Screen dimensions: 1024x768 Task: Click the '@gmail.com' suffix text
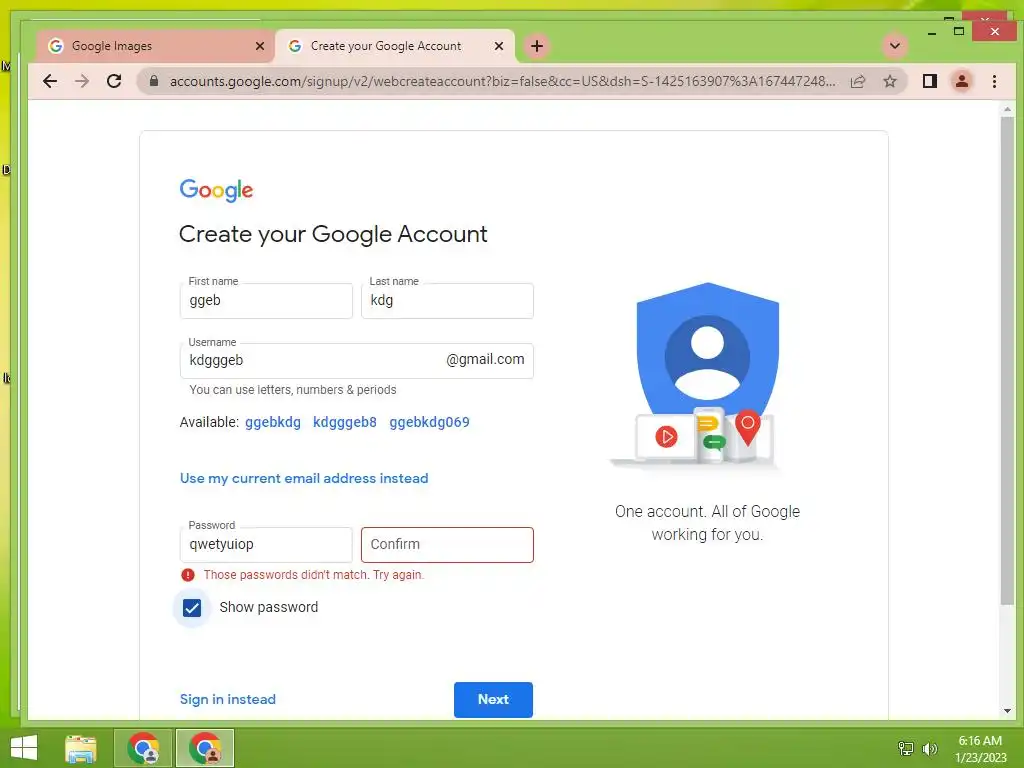click(485, 359)
